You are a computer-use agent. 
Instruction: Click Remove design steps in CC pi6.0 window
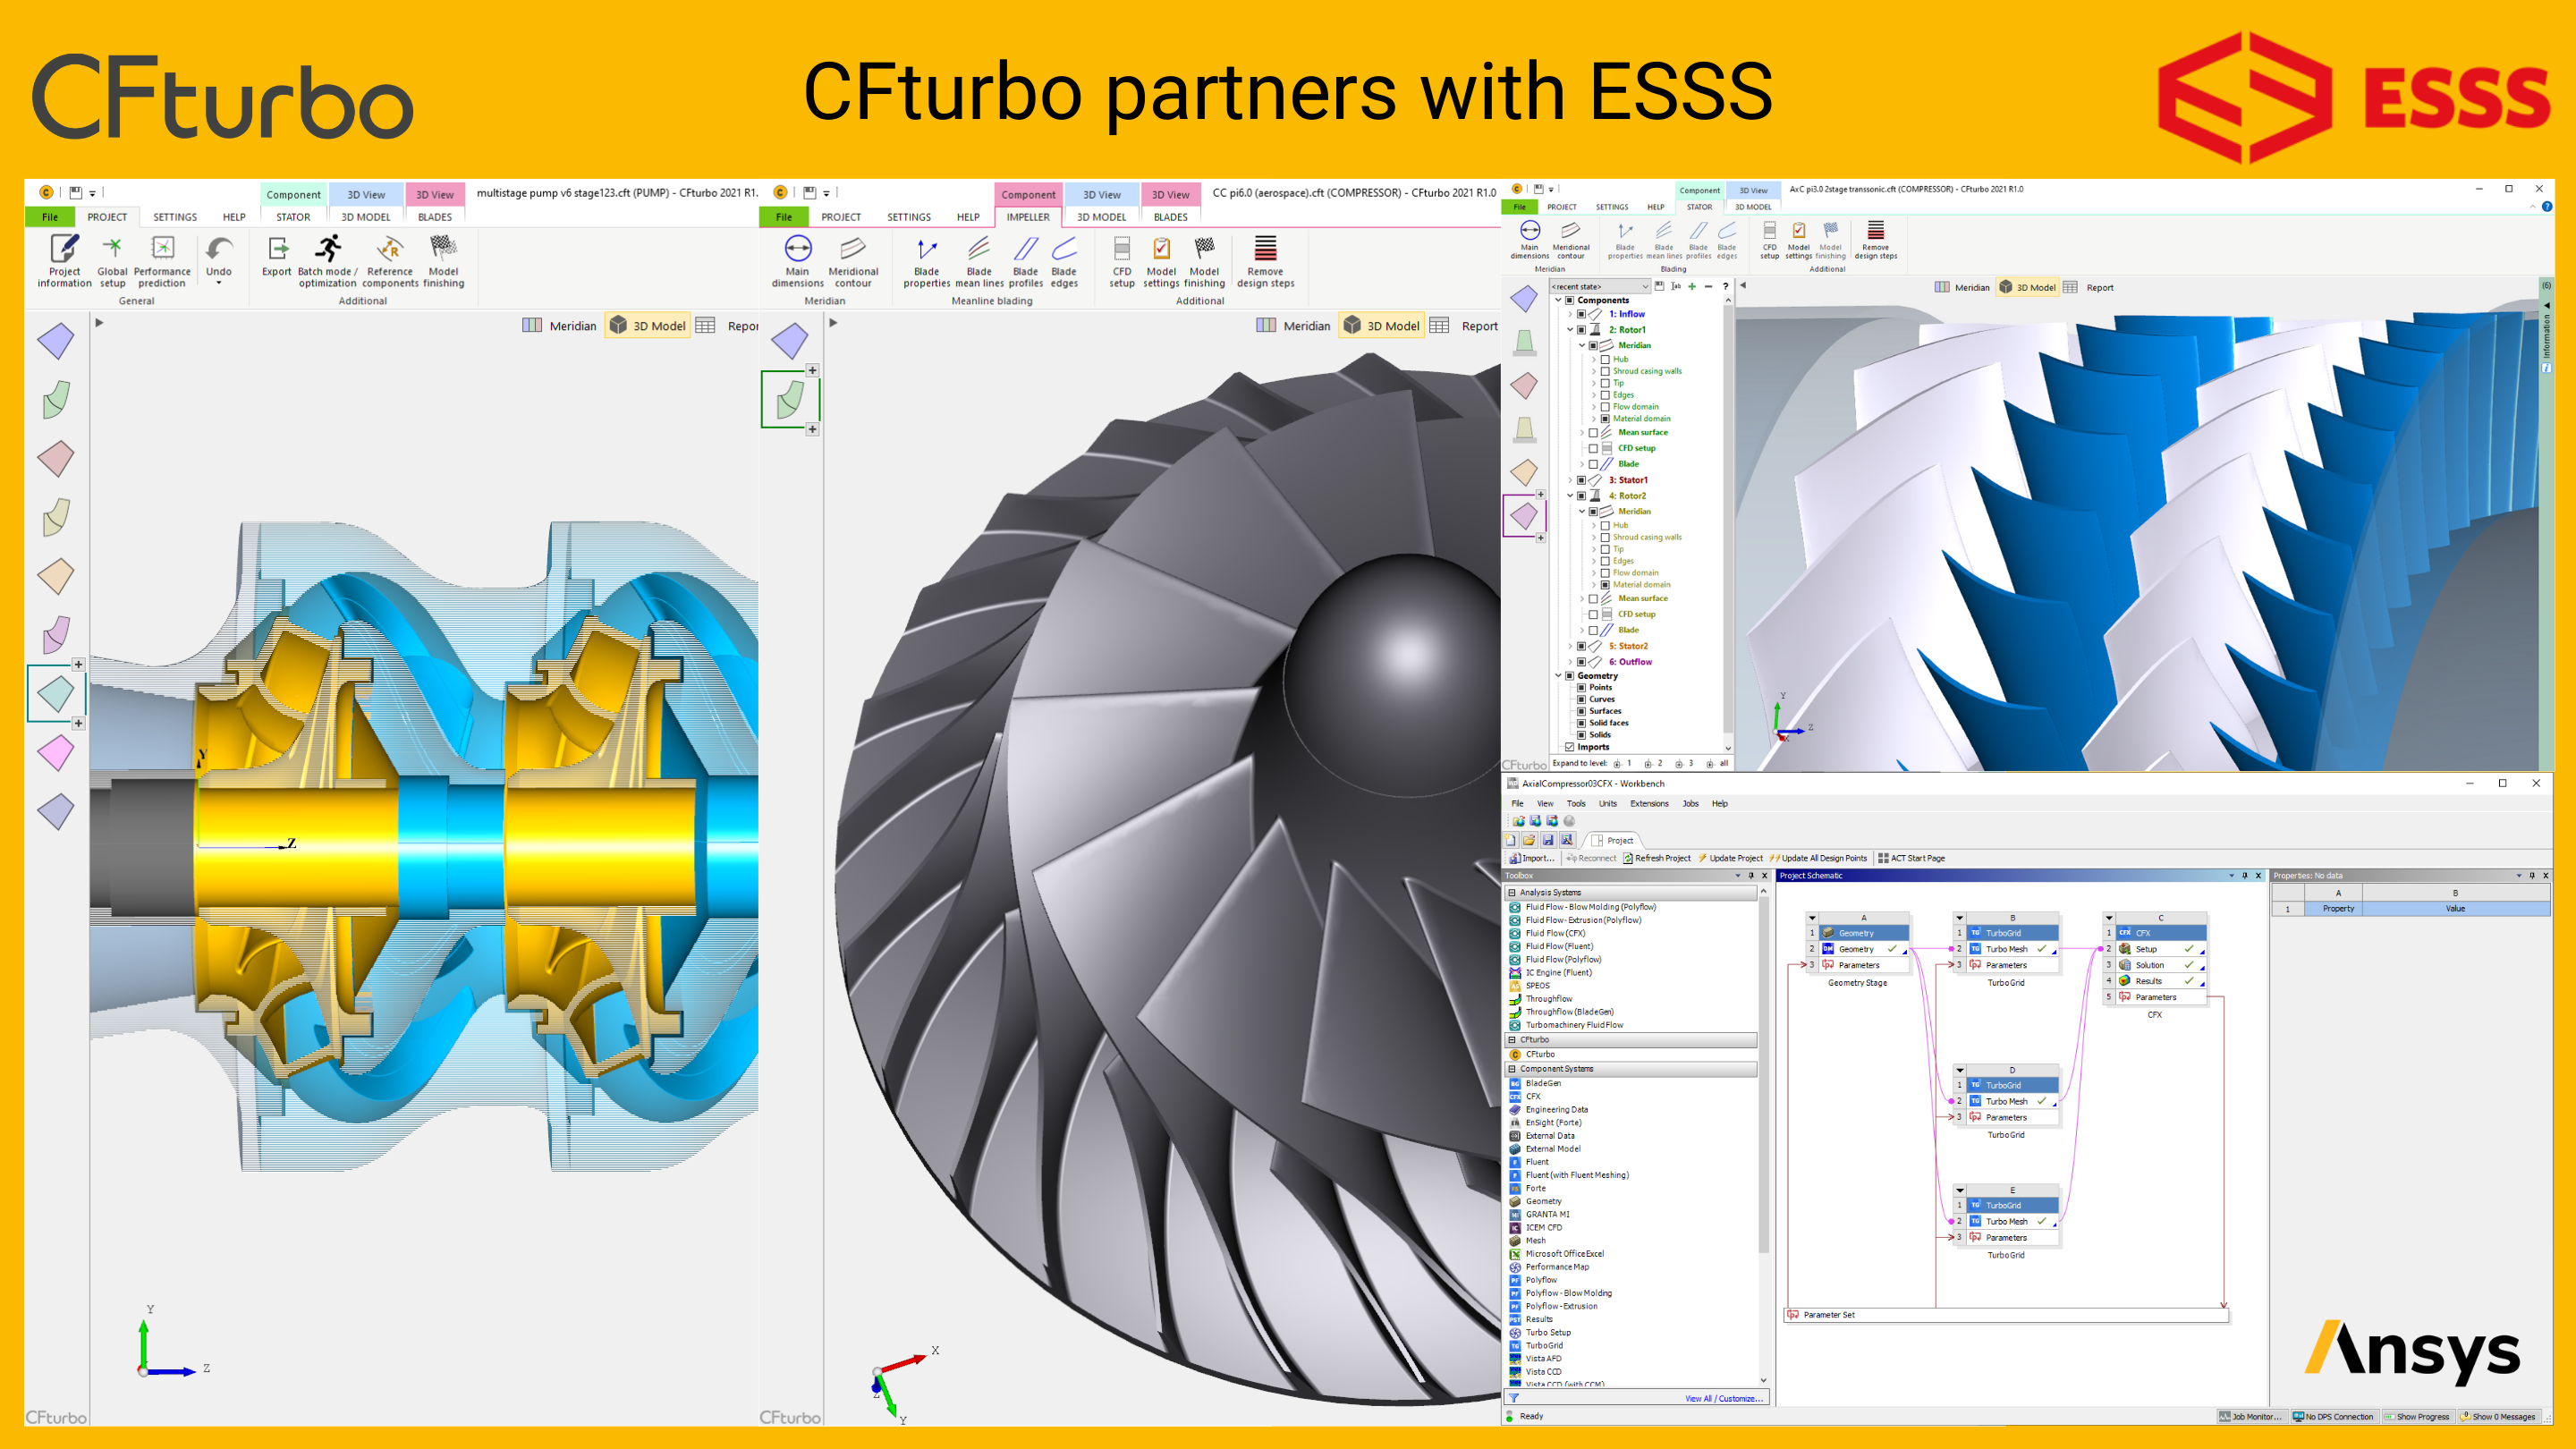1265,262
